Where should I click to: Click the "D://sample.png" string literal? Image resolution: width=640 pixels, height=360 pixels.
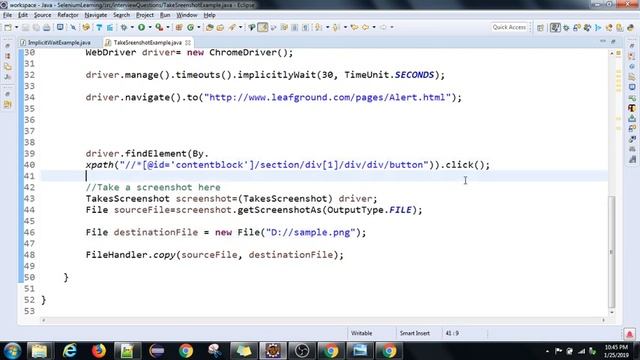(x=310, y=233)
